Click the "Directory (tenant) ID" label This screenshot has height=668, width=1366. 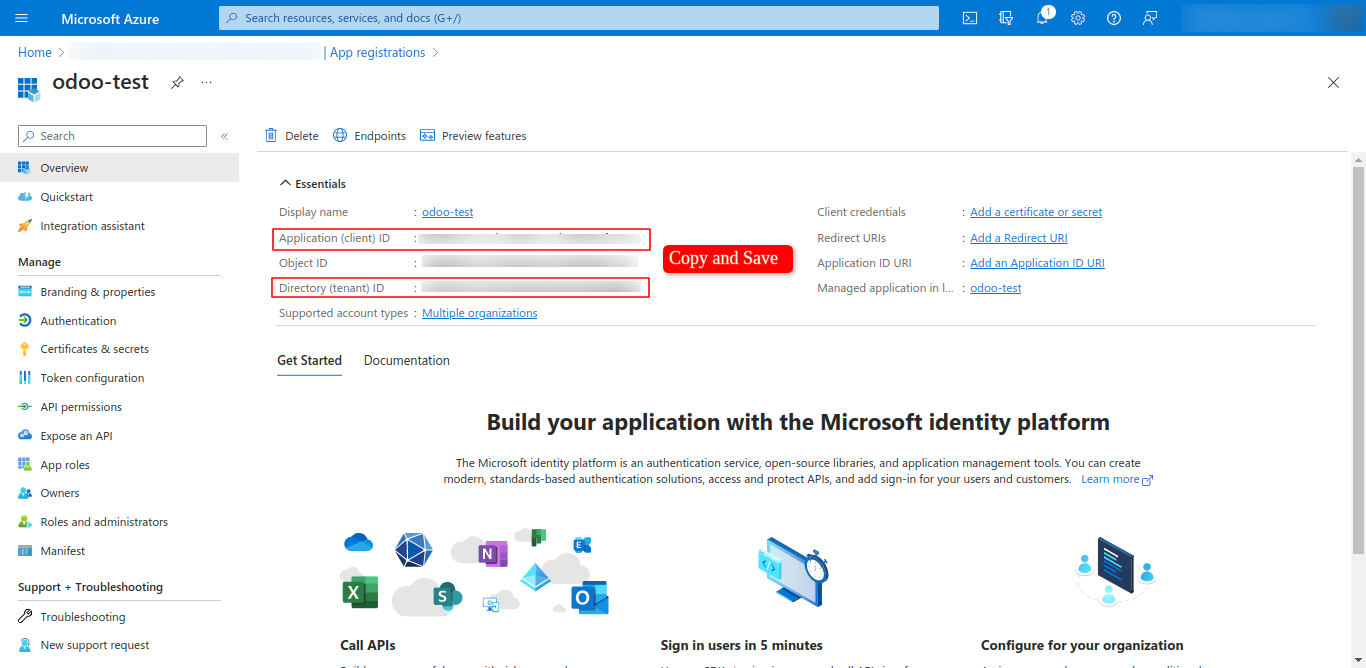[x=331, y=288]
